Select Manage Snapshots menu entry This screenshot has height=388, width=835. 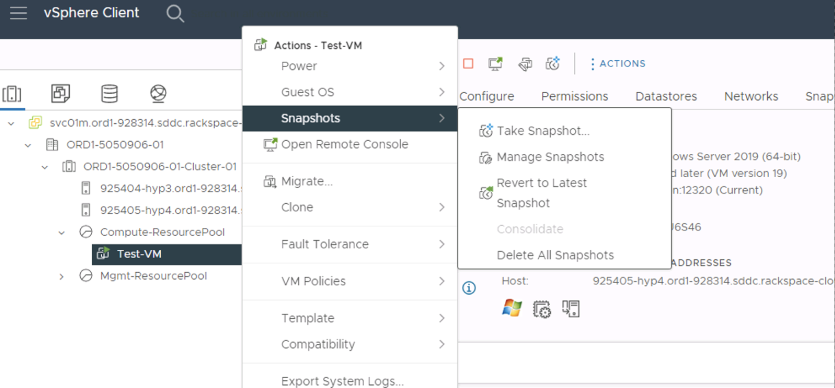pos(550,157)
